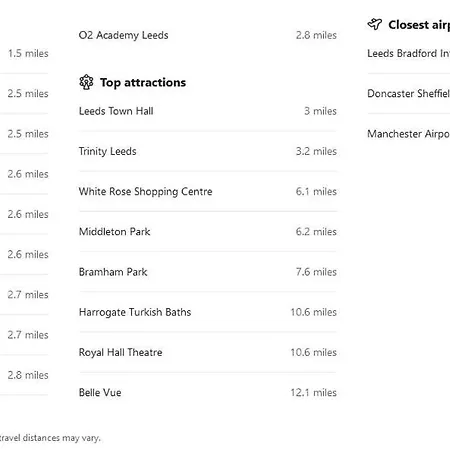Click the Top attractions ferris wheel icon
The width and height of the screenshot is (450, 450).
[86, 82]
